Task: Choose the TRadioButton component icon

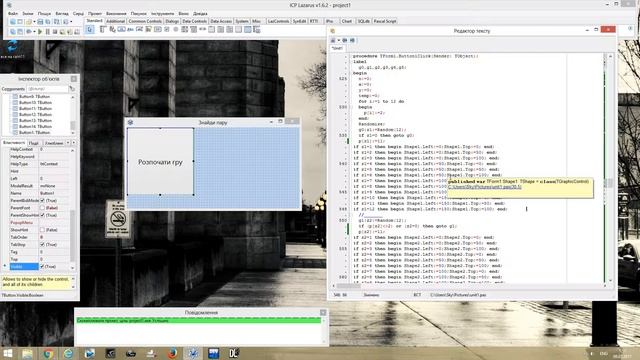Action: pos(176,29)
